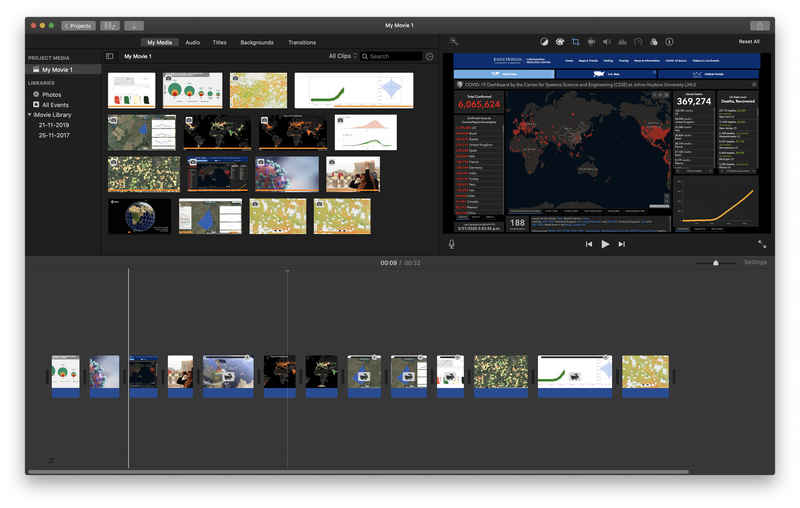This screenshot has height=508, width=800.
Task: Switch to the Titles tab
Action: tap(219, 42)
